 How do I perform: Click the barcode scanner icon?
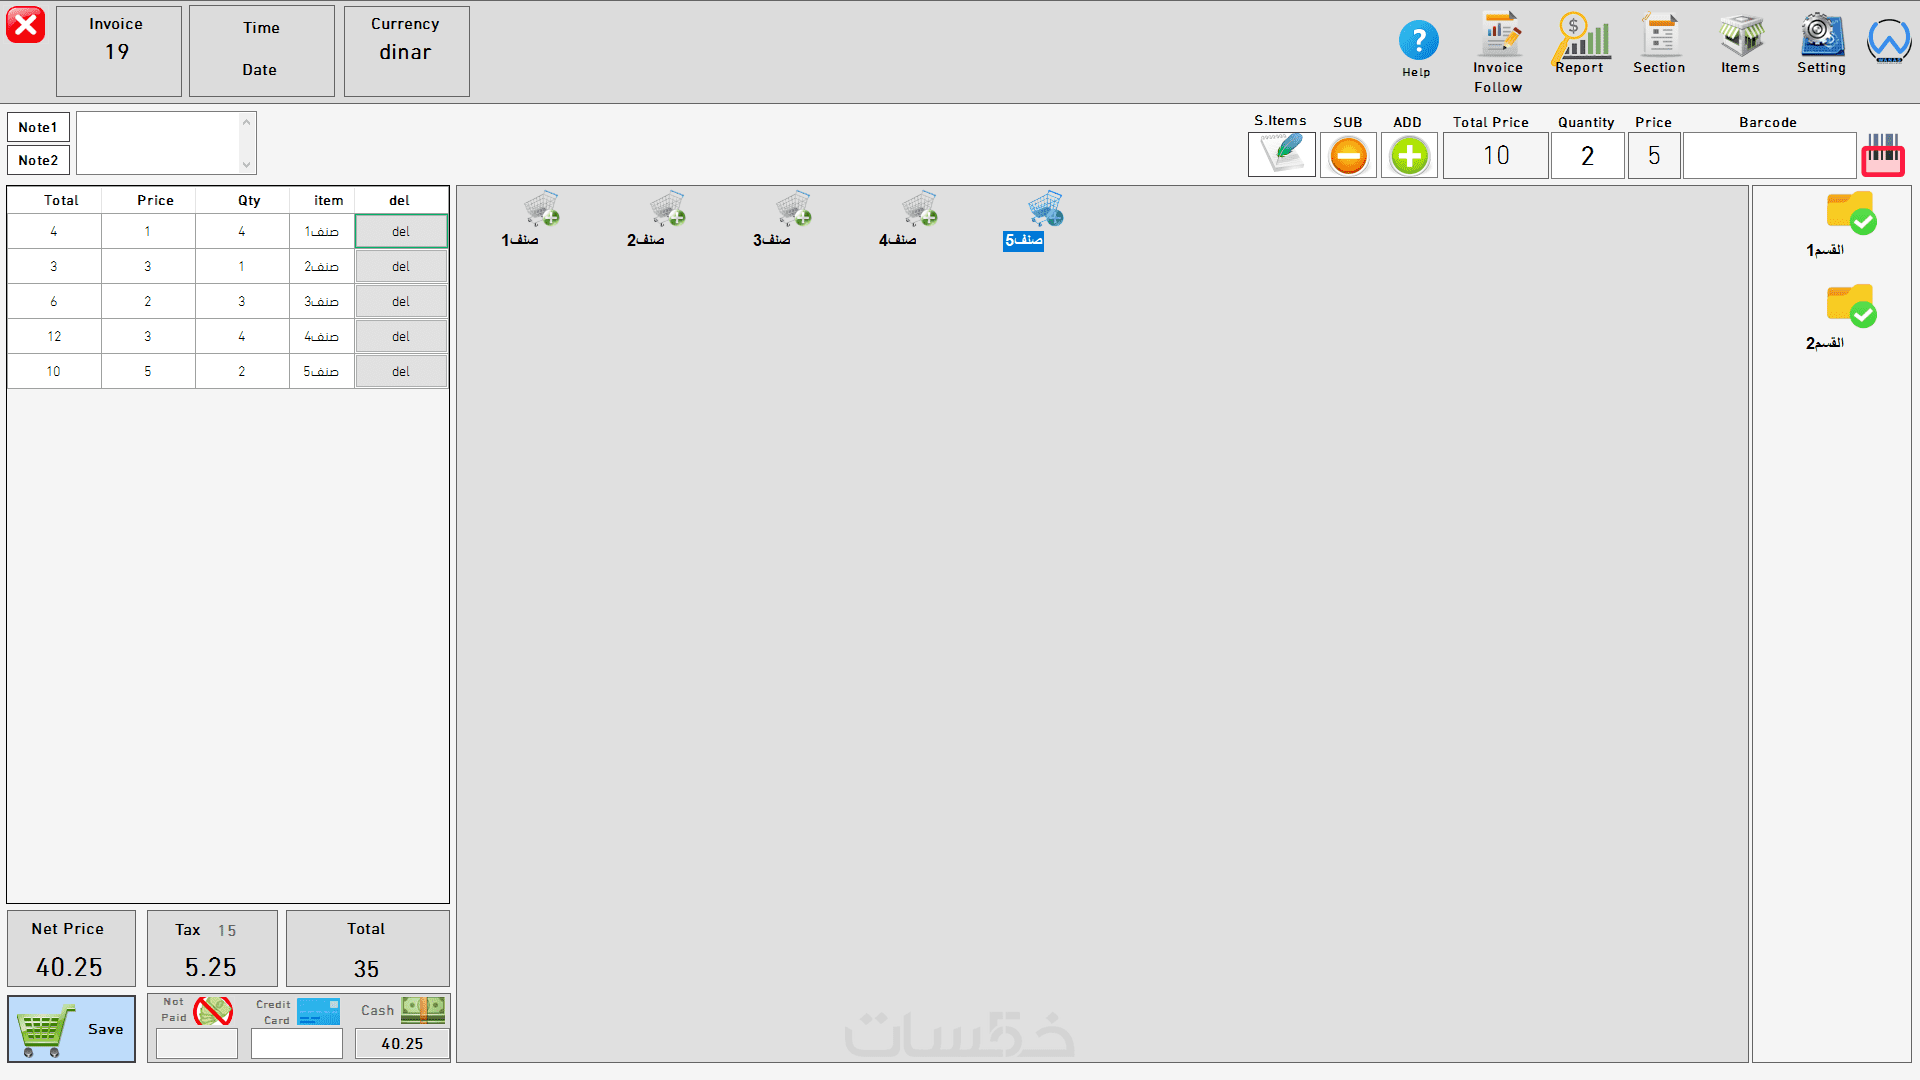tap(1882, 155)
